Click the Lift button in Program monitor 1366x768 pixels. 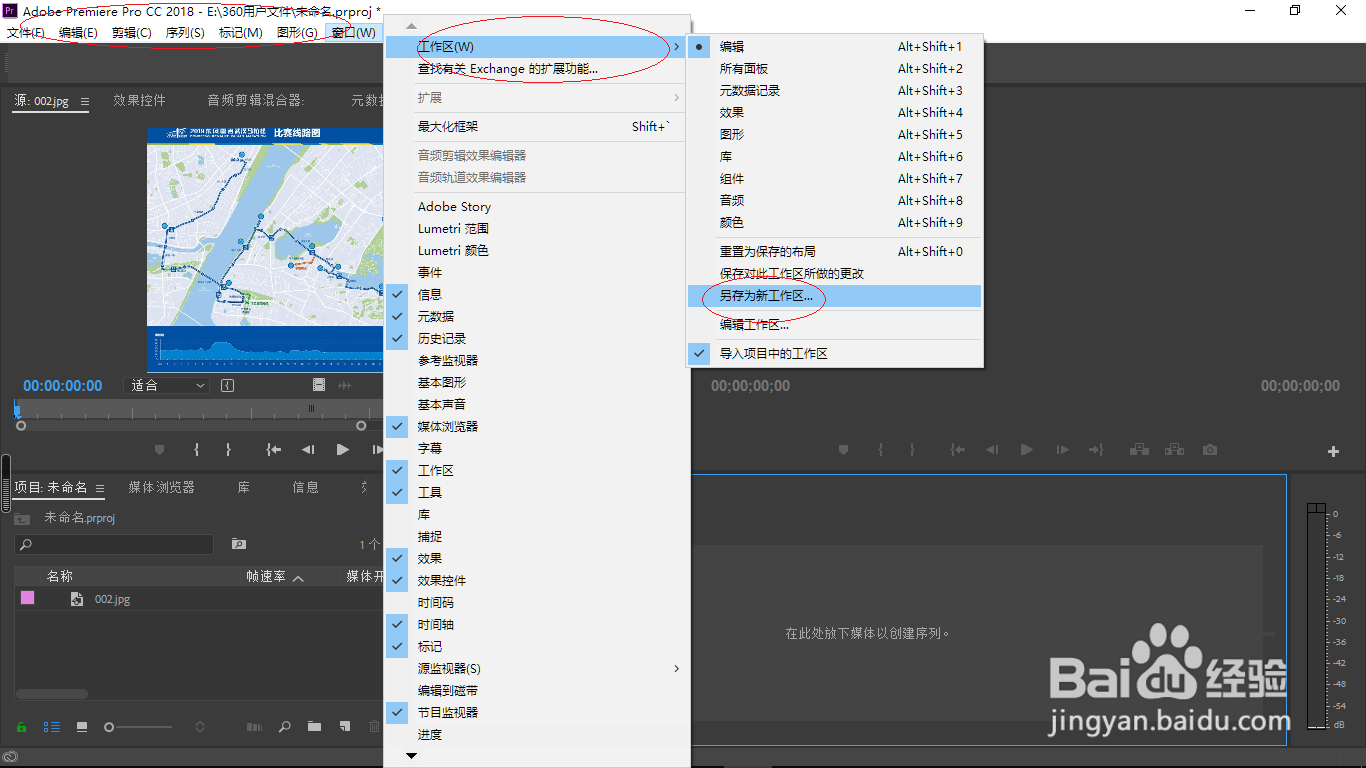(1138, 450)
